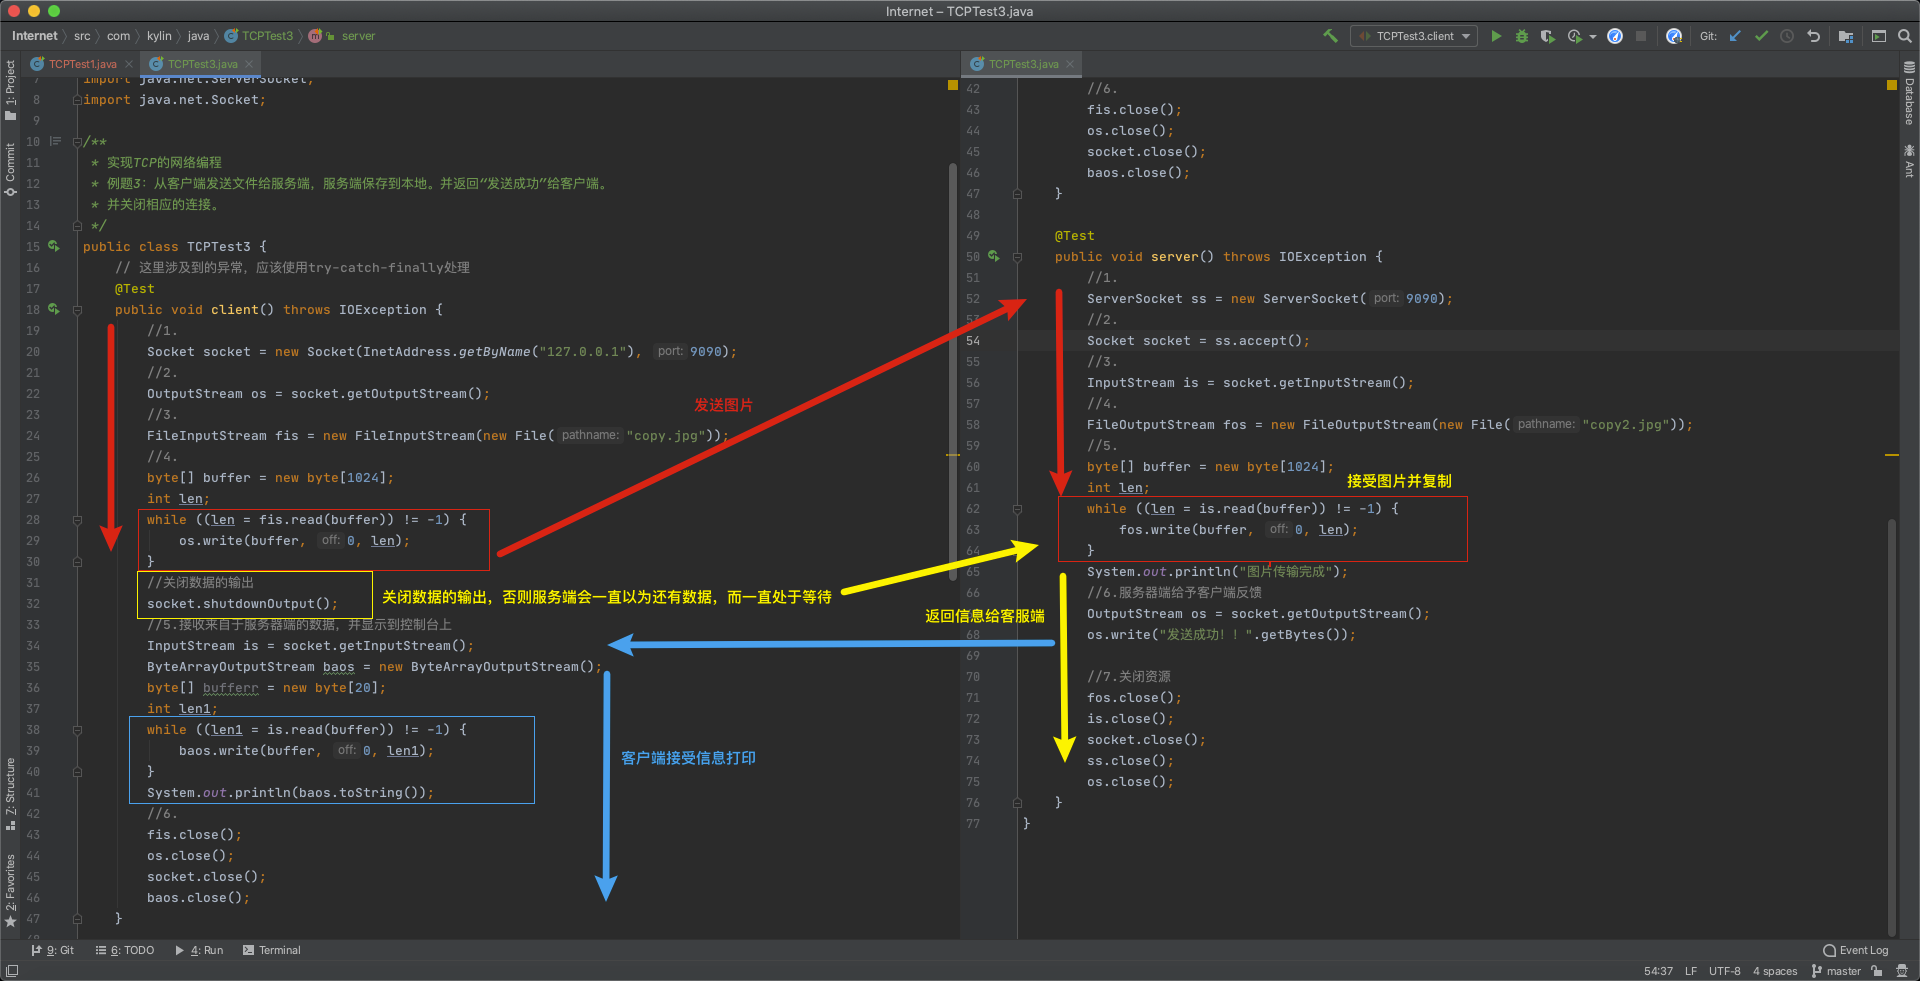Open Search Everywhere magnifier icon

click(x=1905, y=36)
